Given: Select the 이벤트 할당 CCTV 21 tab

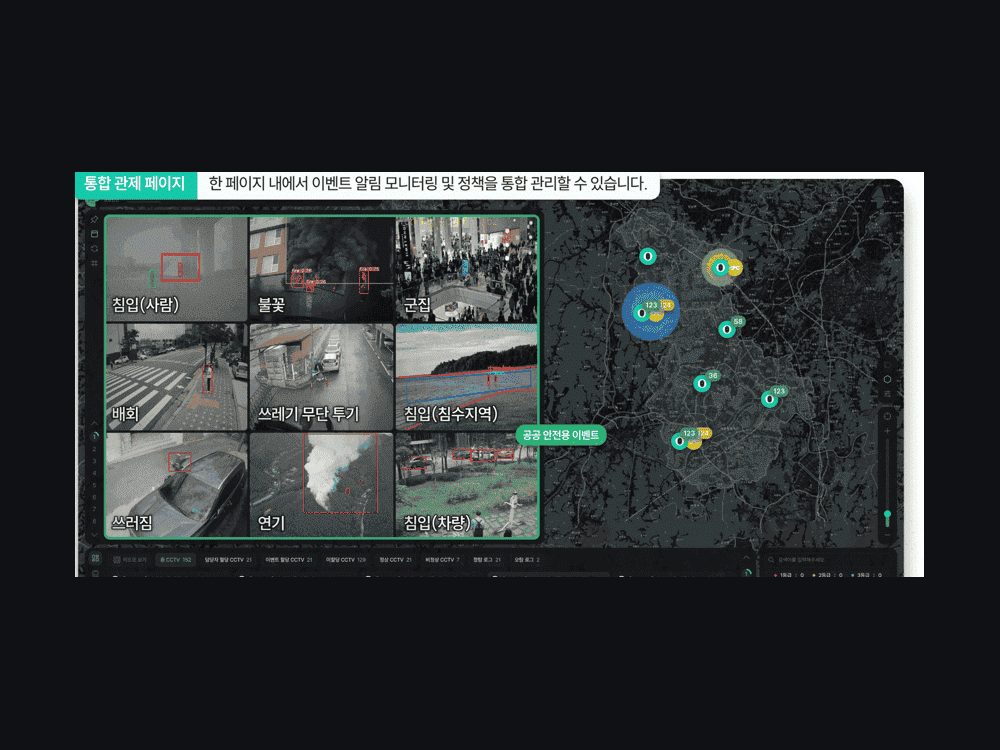Looking at the screenshot, I should tap(288, 560).
